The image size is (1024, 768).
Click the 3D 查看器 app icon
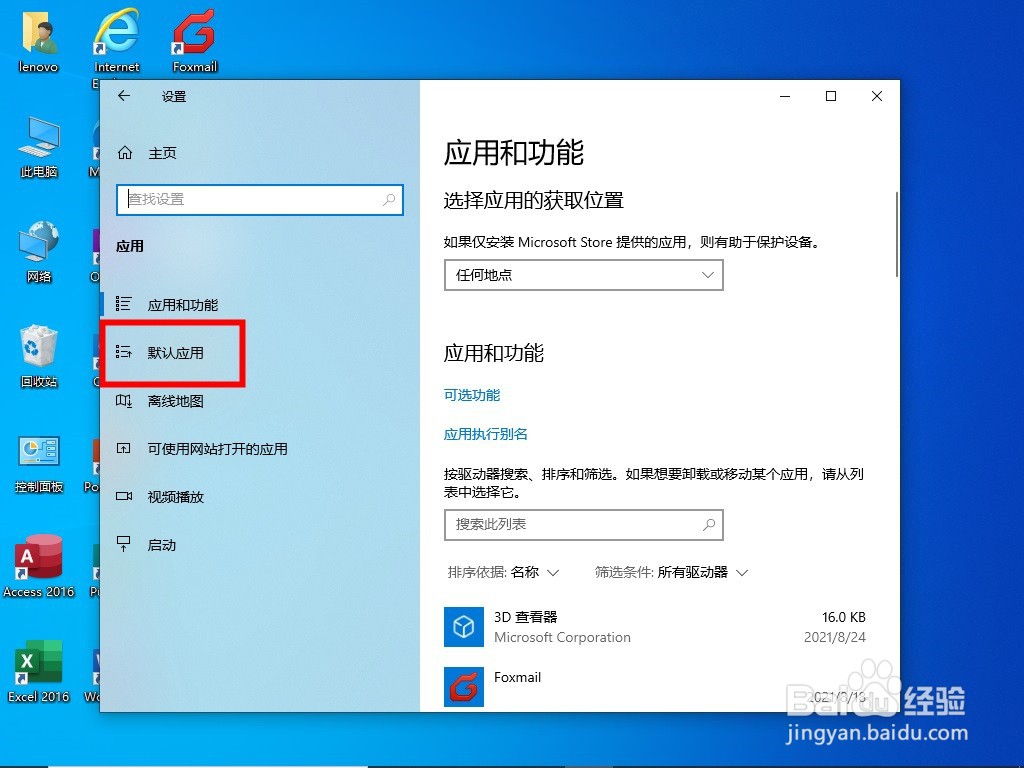click(464, 627)
